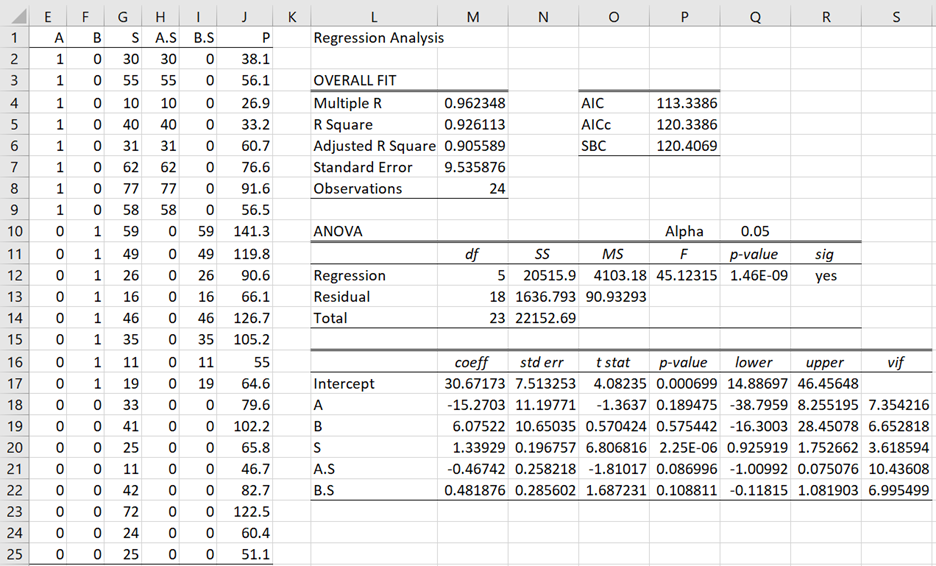Image resolution: width=936 pixels, height=566 pixels.
Task: Select coefficient for A, -15.2703
Action: [x=473, y=405]
